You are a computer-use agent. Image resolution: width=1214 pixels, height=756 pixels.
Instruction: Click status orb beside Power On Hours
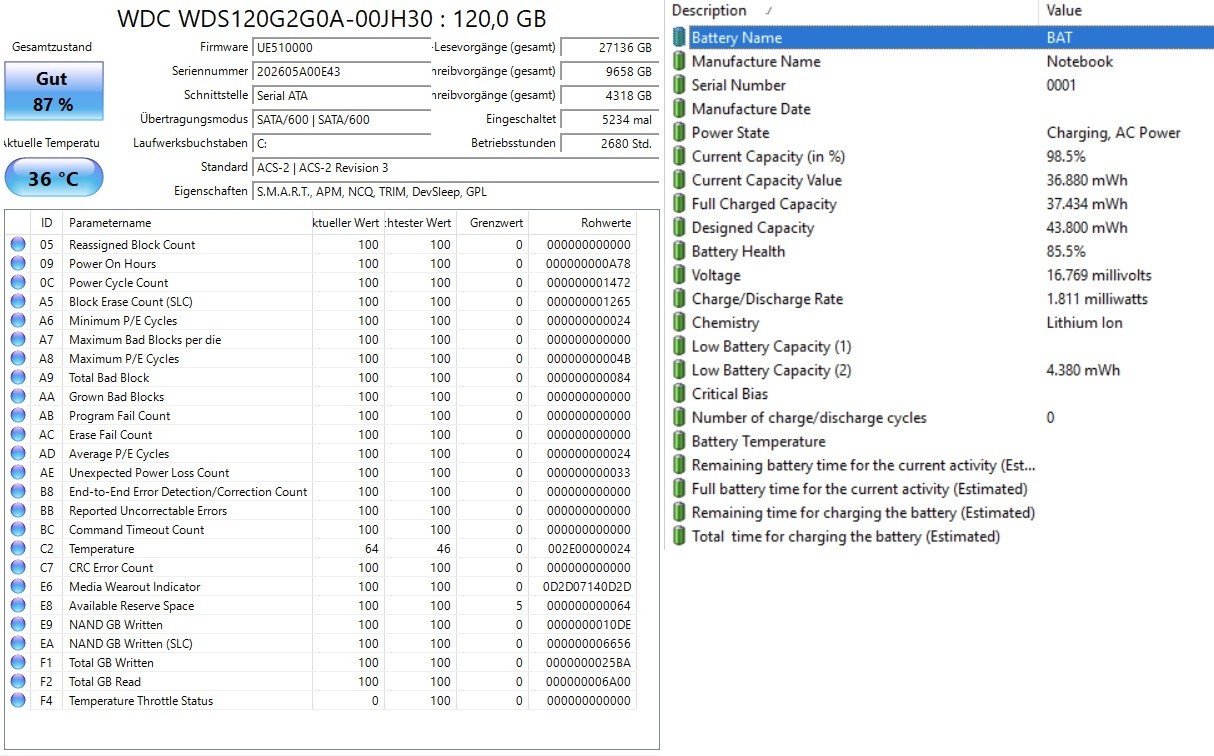(18, 264)
